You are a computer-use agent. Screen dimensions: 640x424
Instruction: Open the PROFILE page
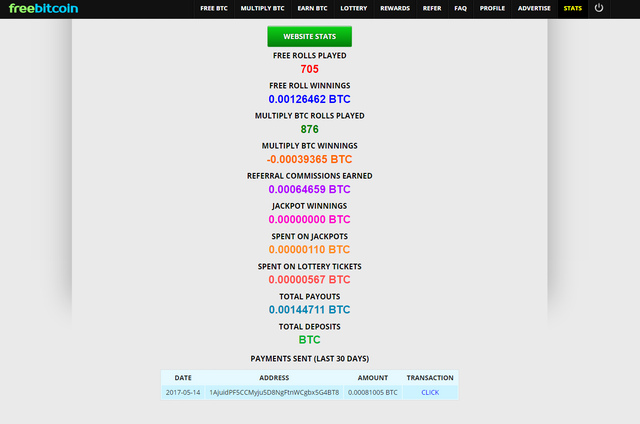[x=492, y=8]
